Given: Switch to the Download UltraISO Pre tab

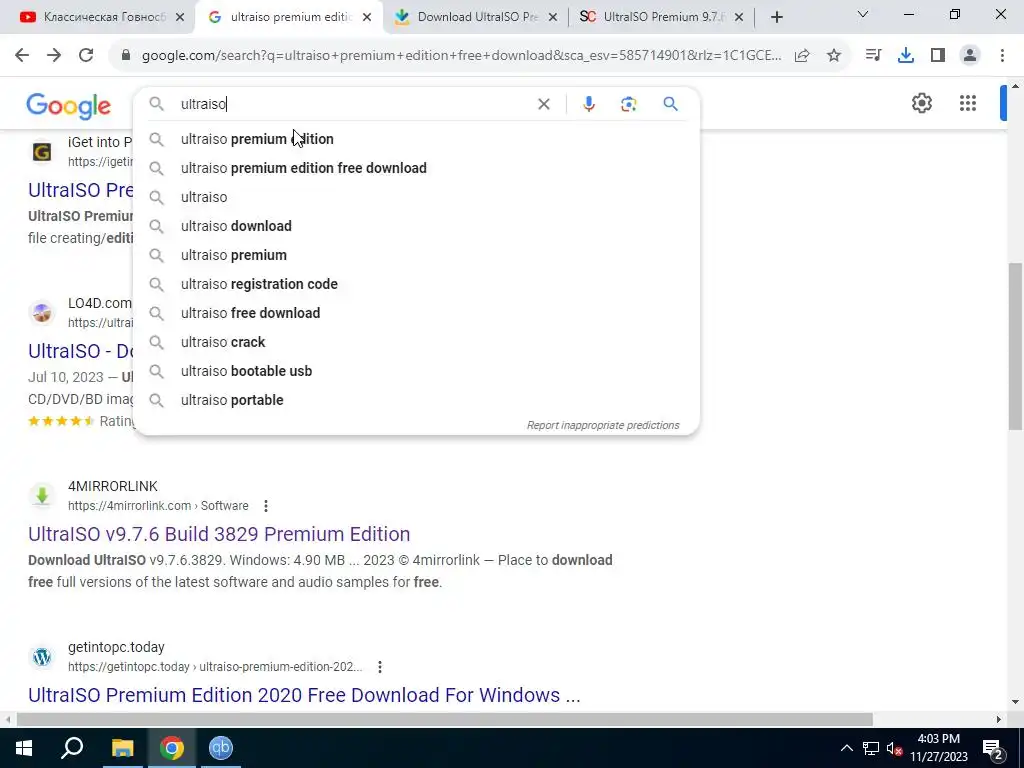Looking at the screenshot, I should tap(475, 17).
